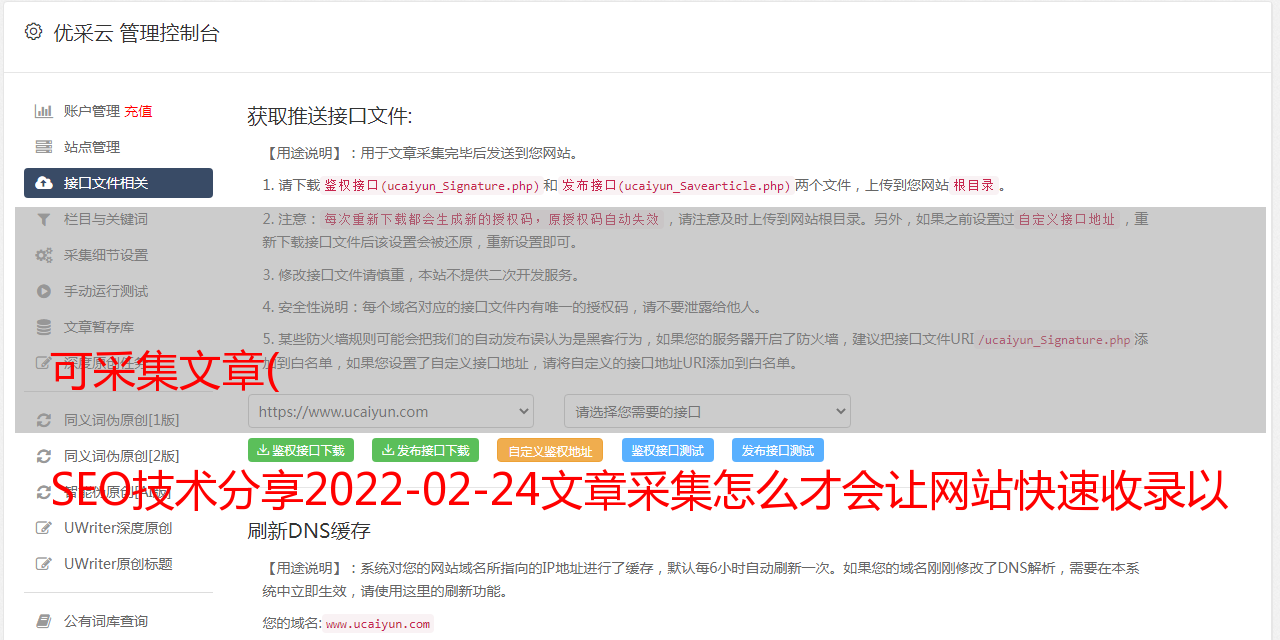Click the 优采云 管理控制台 title
Viewport: 1280px width, 640px height.
pos(136,33)
